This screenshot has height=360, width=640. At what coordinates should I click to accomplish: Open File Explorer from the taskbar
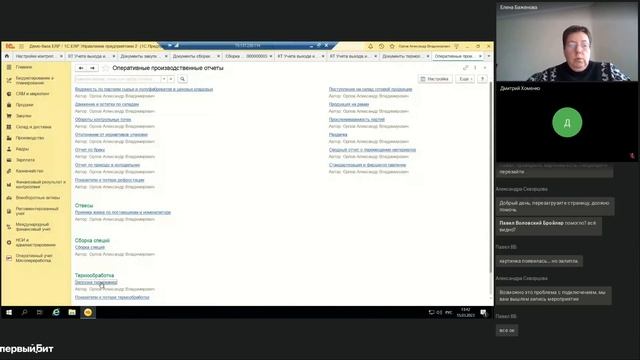72,312
